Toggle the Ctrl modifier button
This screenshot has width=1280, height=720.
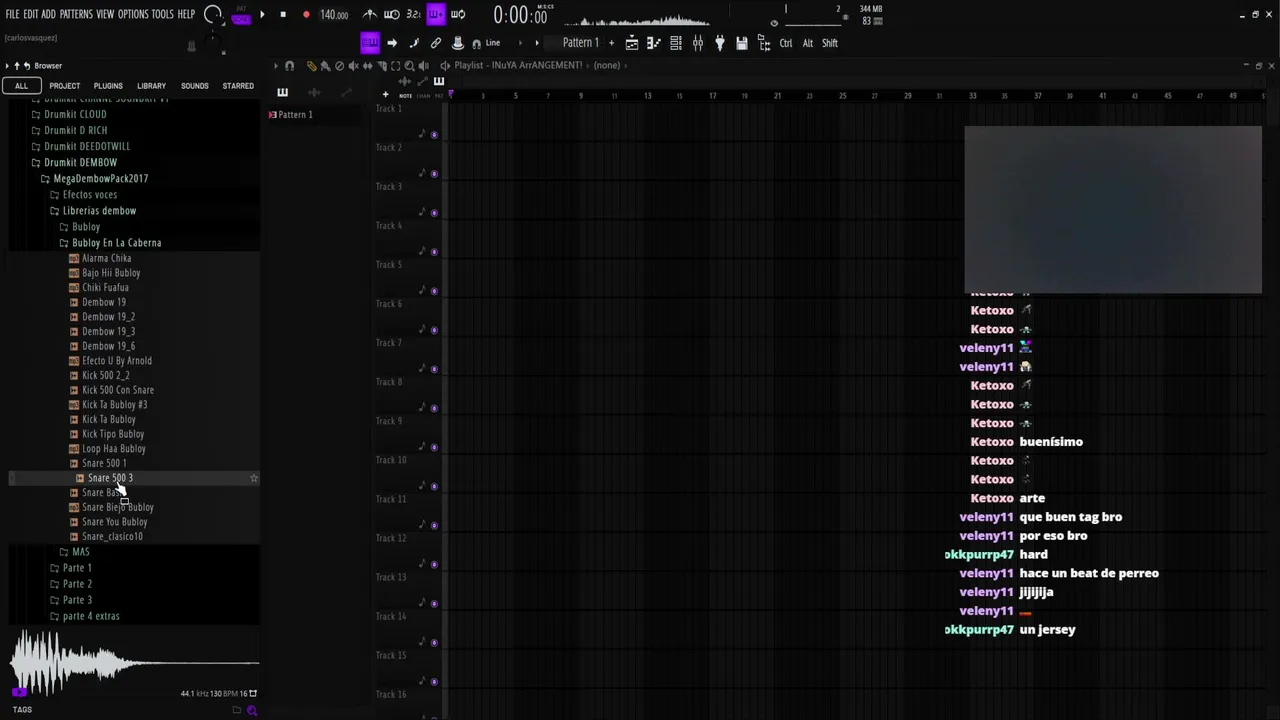click(x=786, y=43)
